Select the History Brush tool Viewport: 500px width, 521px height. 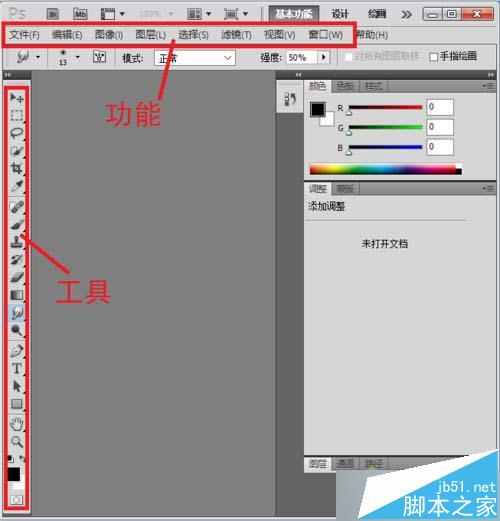point(17,259)
